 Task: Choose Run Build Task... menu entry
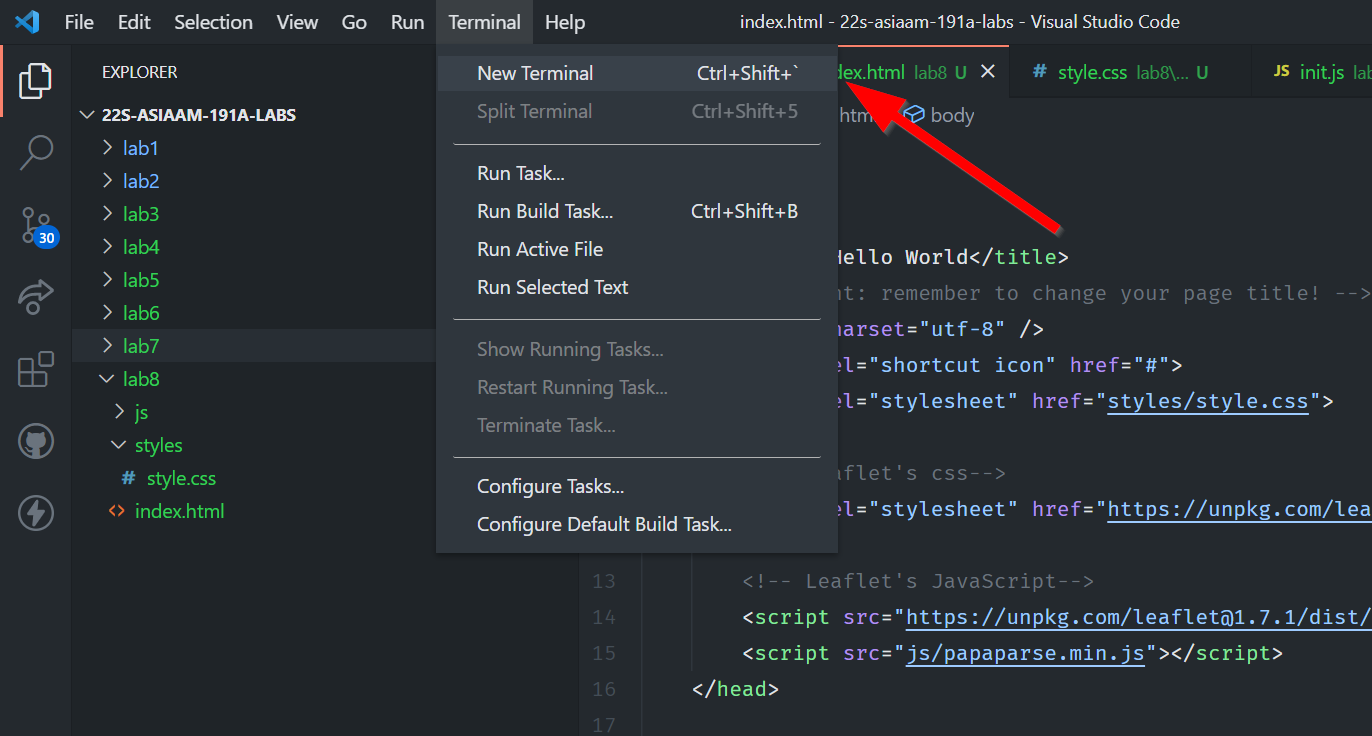tap(545, 211)
